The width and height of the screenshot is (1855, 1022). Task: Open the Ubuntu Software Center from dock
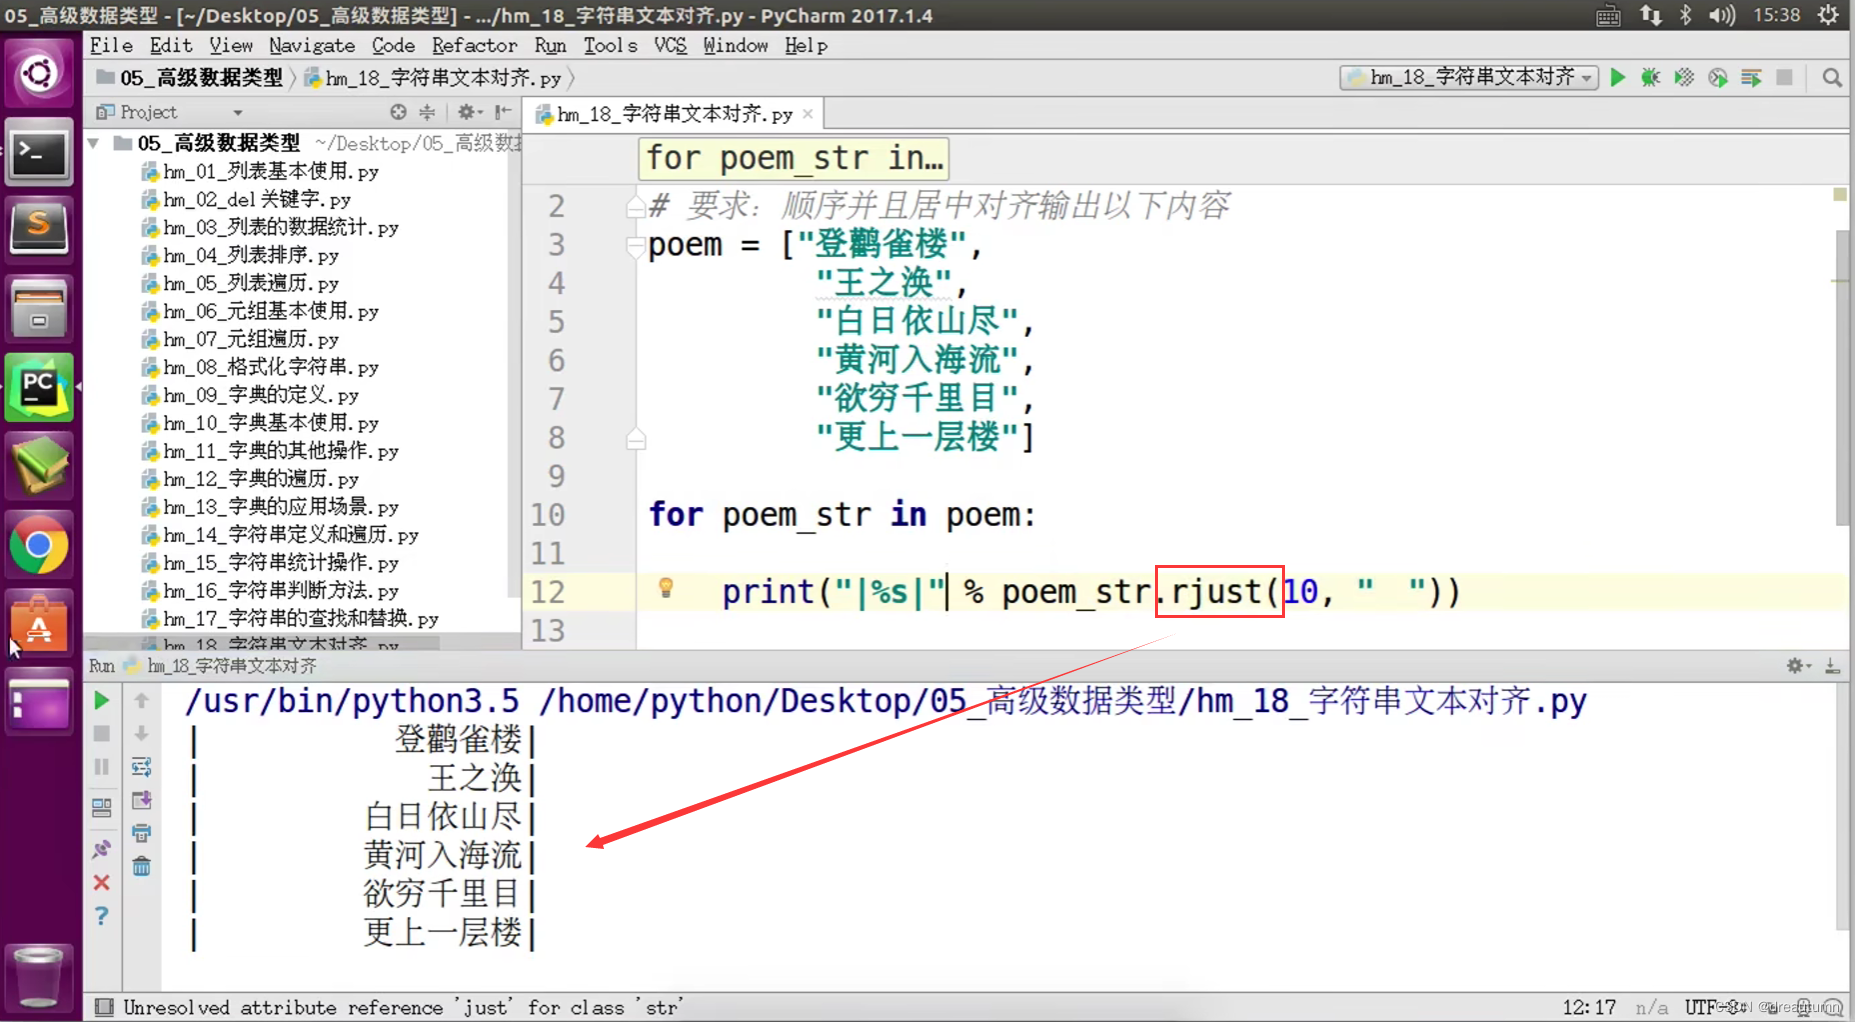pyautogui.click(x=39, y=625)
